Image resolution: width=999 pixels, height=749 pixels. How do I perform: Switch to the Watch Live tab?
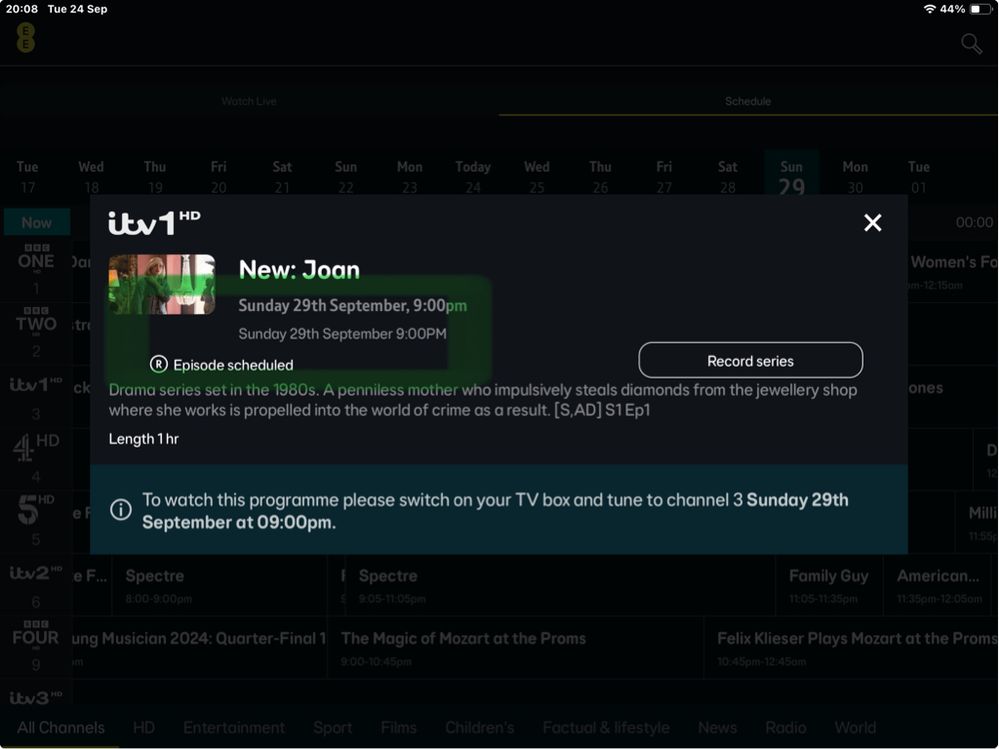(x=249, y=101)
